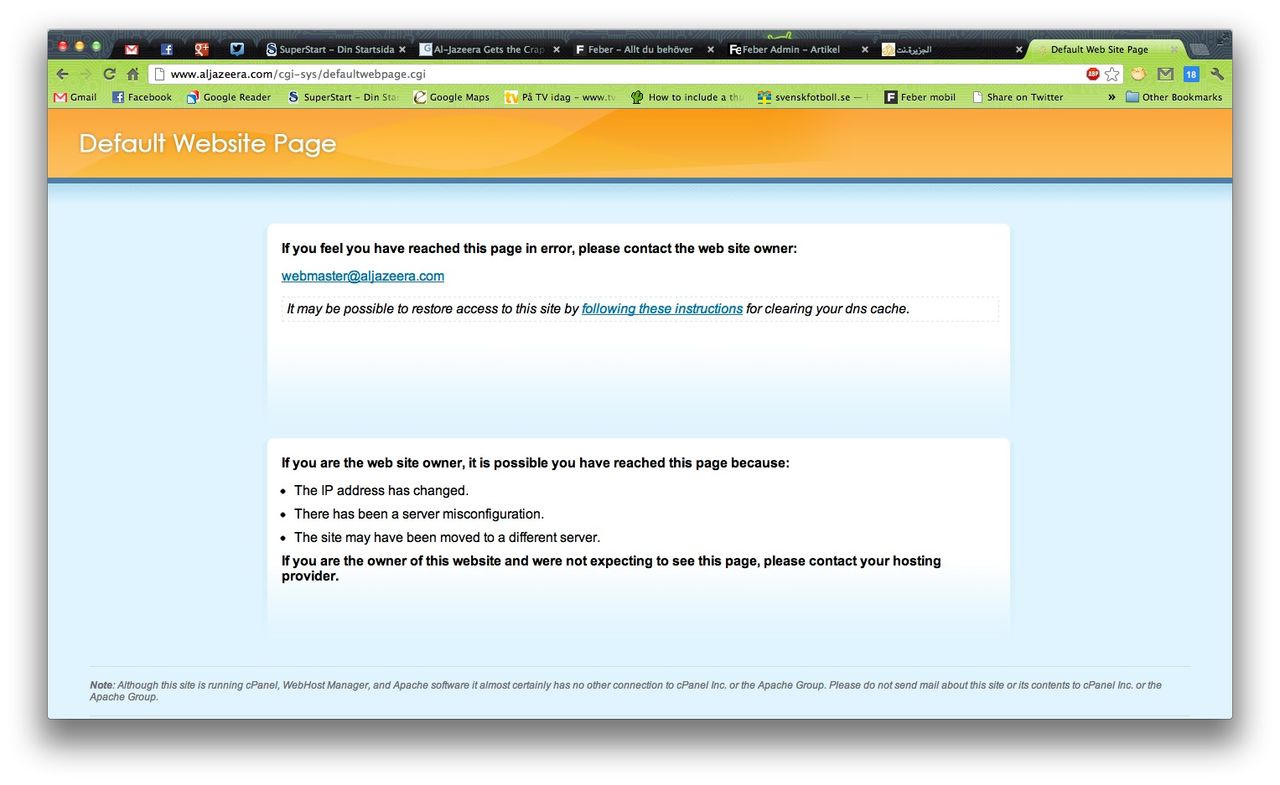Switch to the pinned Google+ tab
This screenshot has width=1280, height=785.
click(202, 49)
